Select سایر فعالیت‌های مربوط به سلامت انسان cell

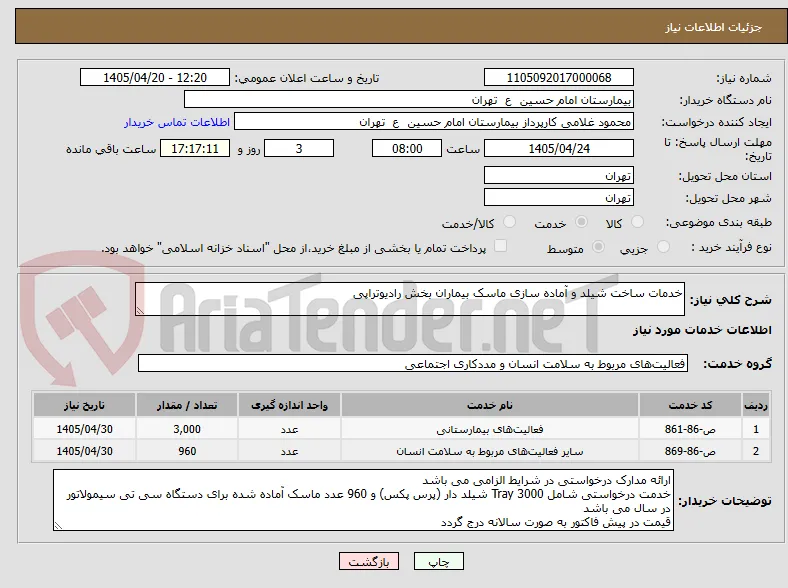coord(490,451)
